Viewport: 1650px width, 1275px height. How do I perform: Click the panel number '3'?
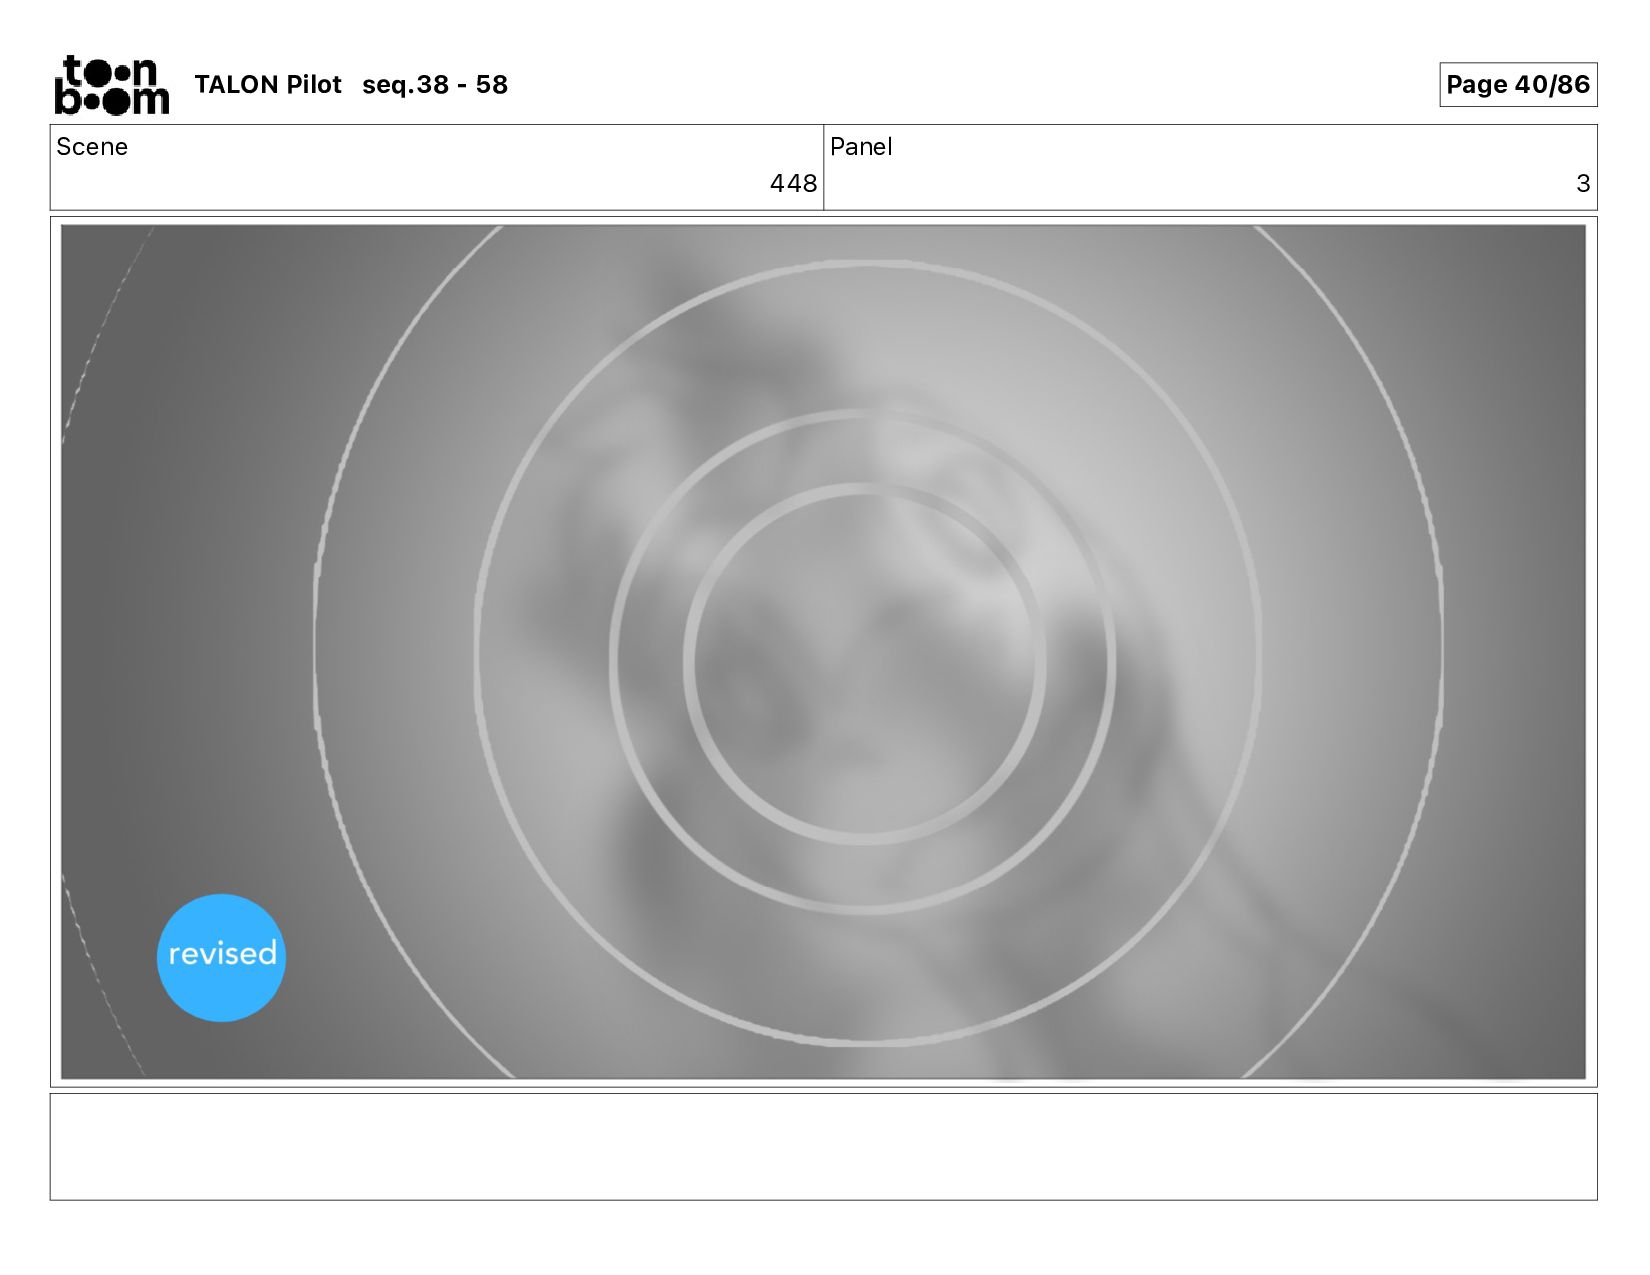coord(1583,184)
